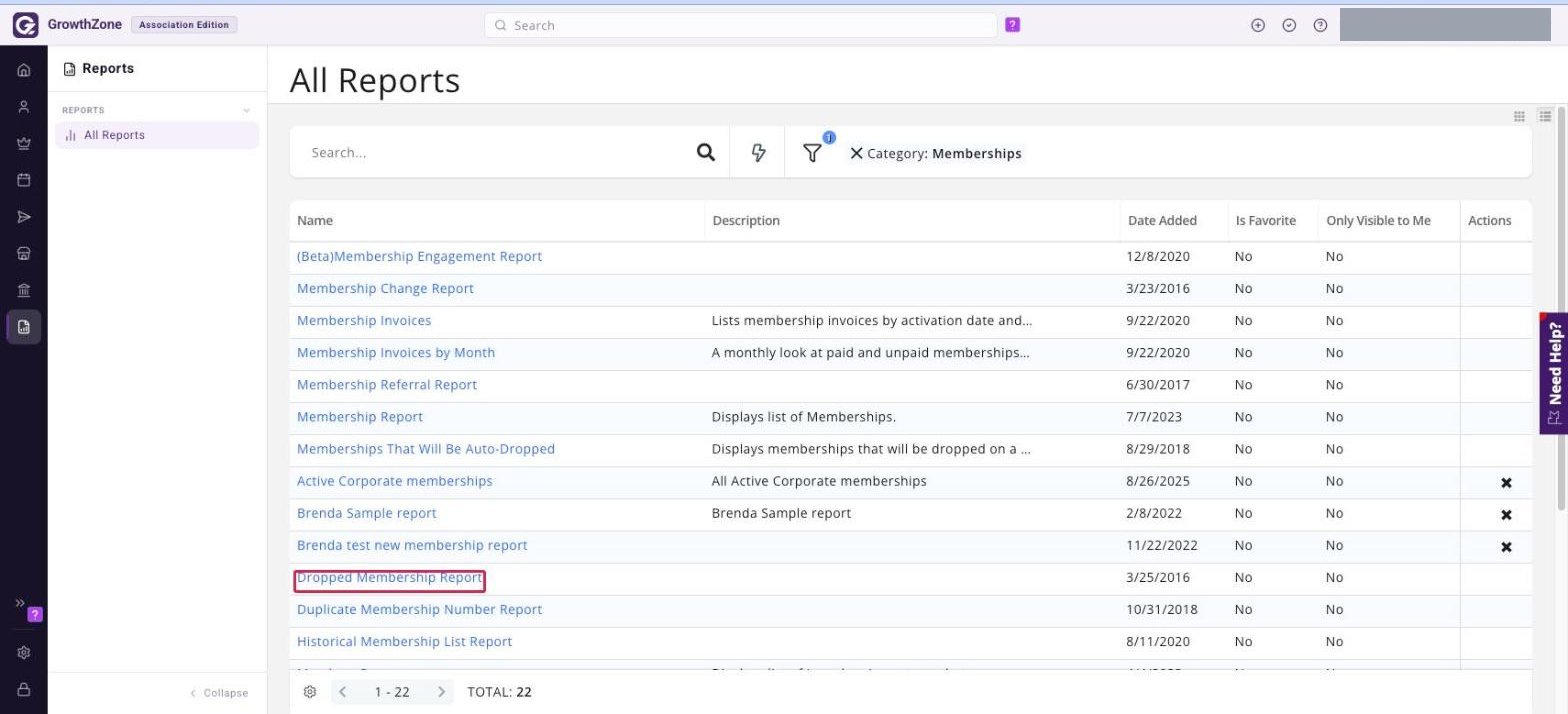This screenshot has height=714, width=1568.
Task: Open the Need Help? side tab
Action: tap(1553, 373)
